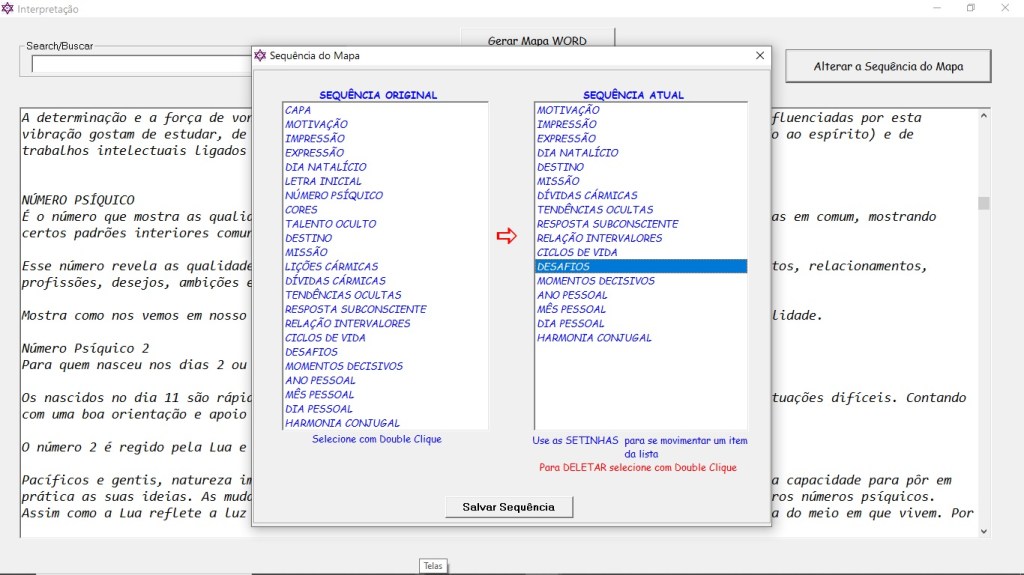Select MOMENTOS DECISIVOS in current sequence
This screenshot has height=575, width=1024.
(595, 281)
